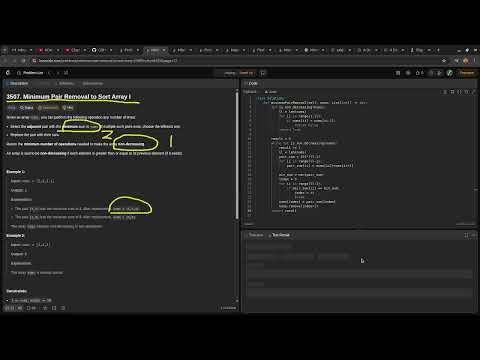The width and height of the screenshot is (480, 360).
Task: Switch to the Test Result tab
Action: (279, 235)
